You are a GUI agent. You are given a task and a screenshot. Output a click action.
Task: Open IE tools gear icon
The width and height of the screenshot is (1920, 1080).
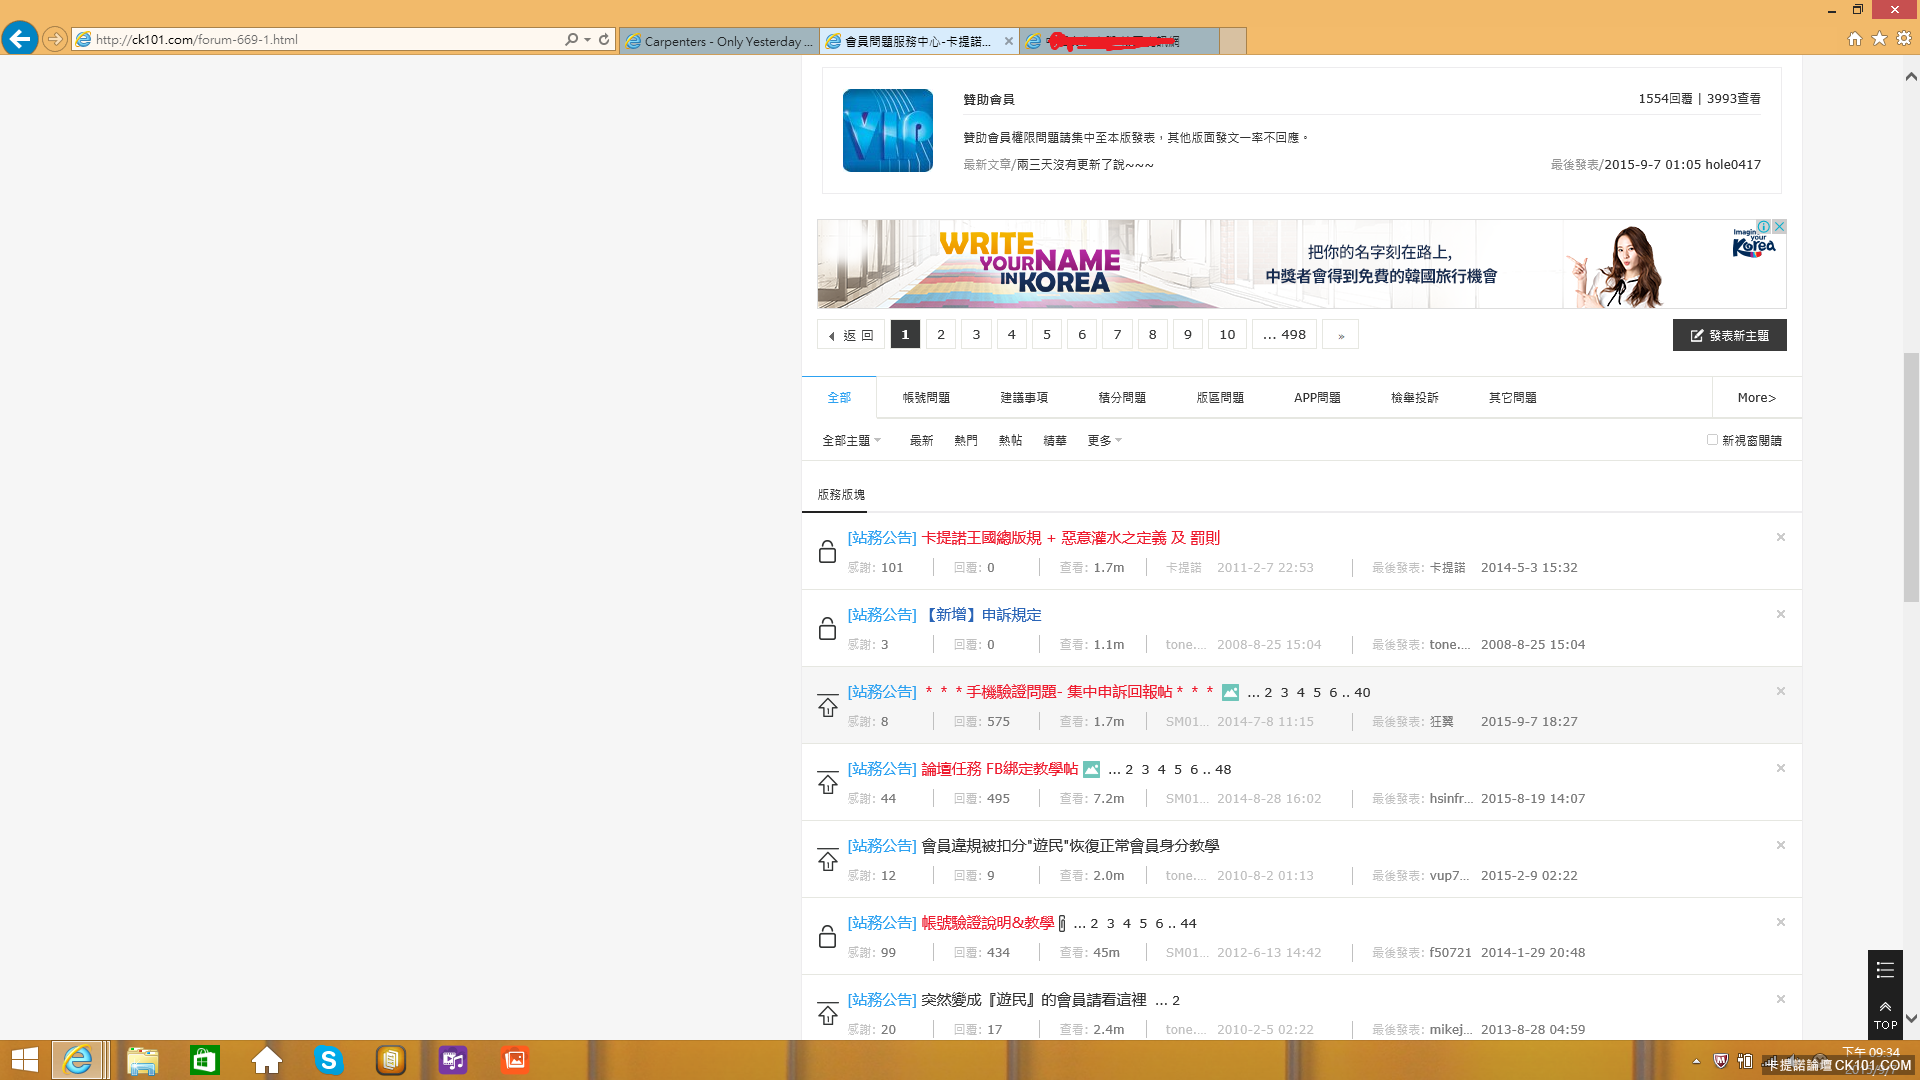click(1904, 38)
